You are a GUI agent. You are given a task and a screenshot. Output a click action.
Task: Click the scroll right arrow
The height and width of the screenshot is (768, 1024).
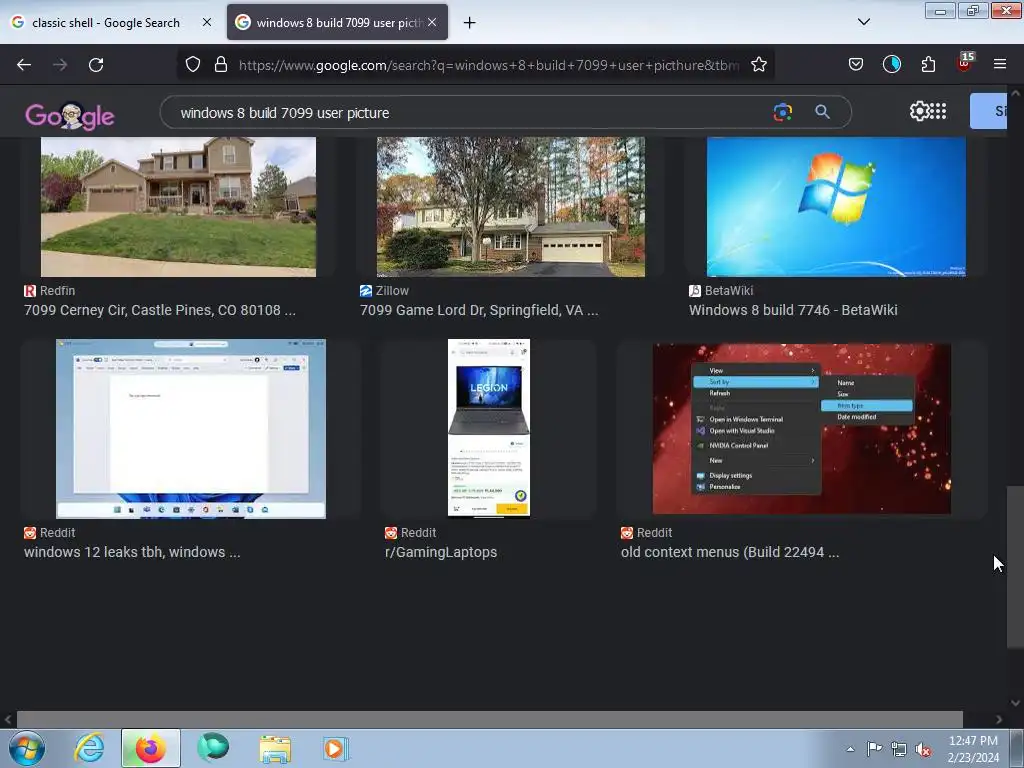coord(999,719)
